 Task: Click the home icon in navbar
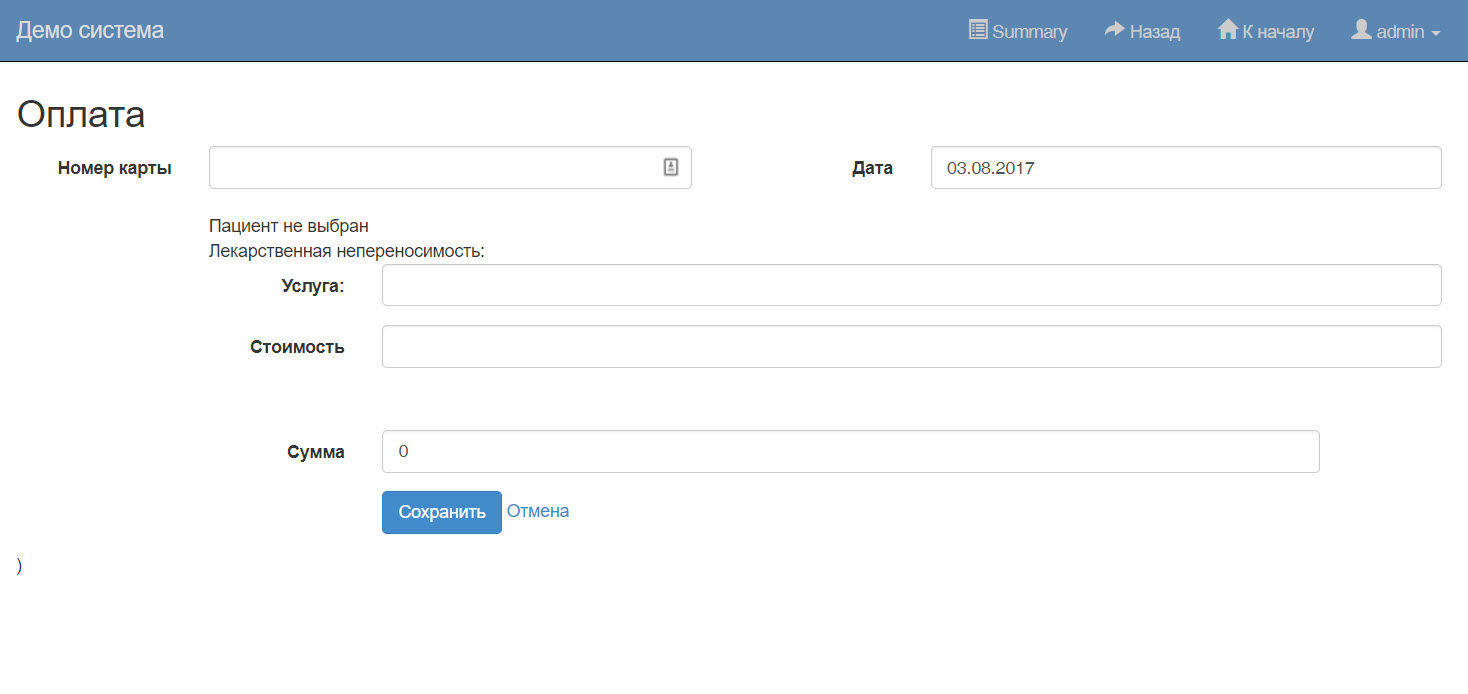pyautogui.click(x=1227, y=30)
